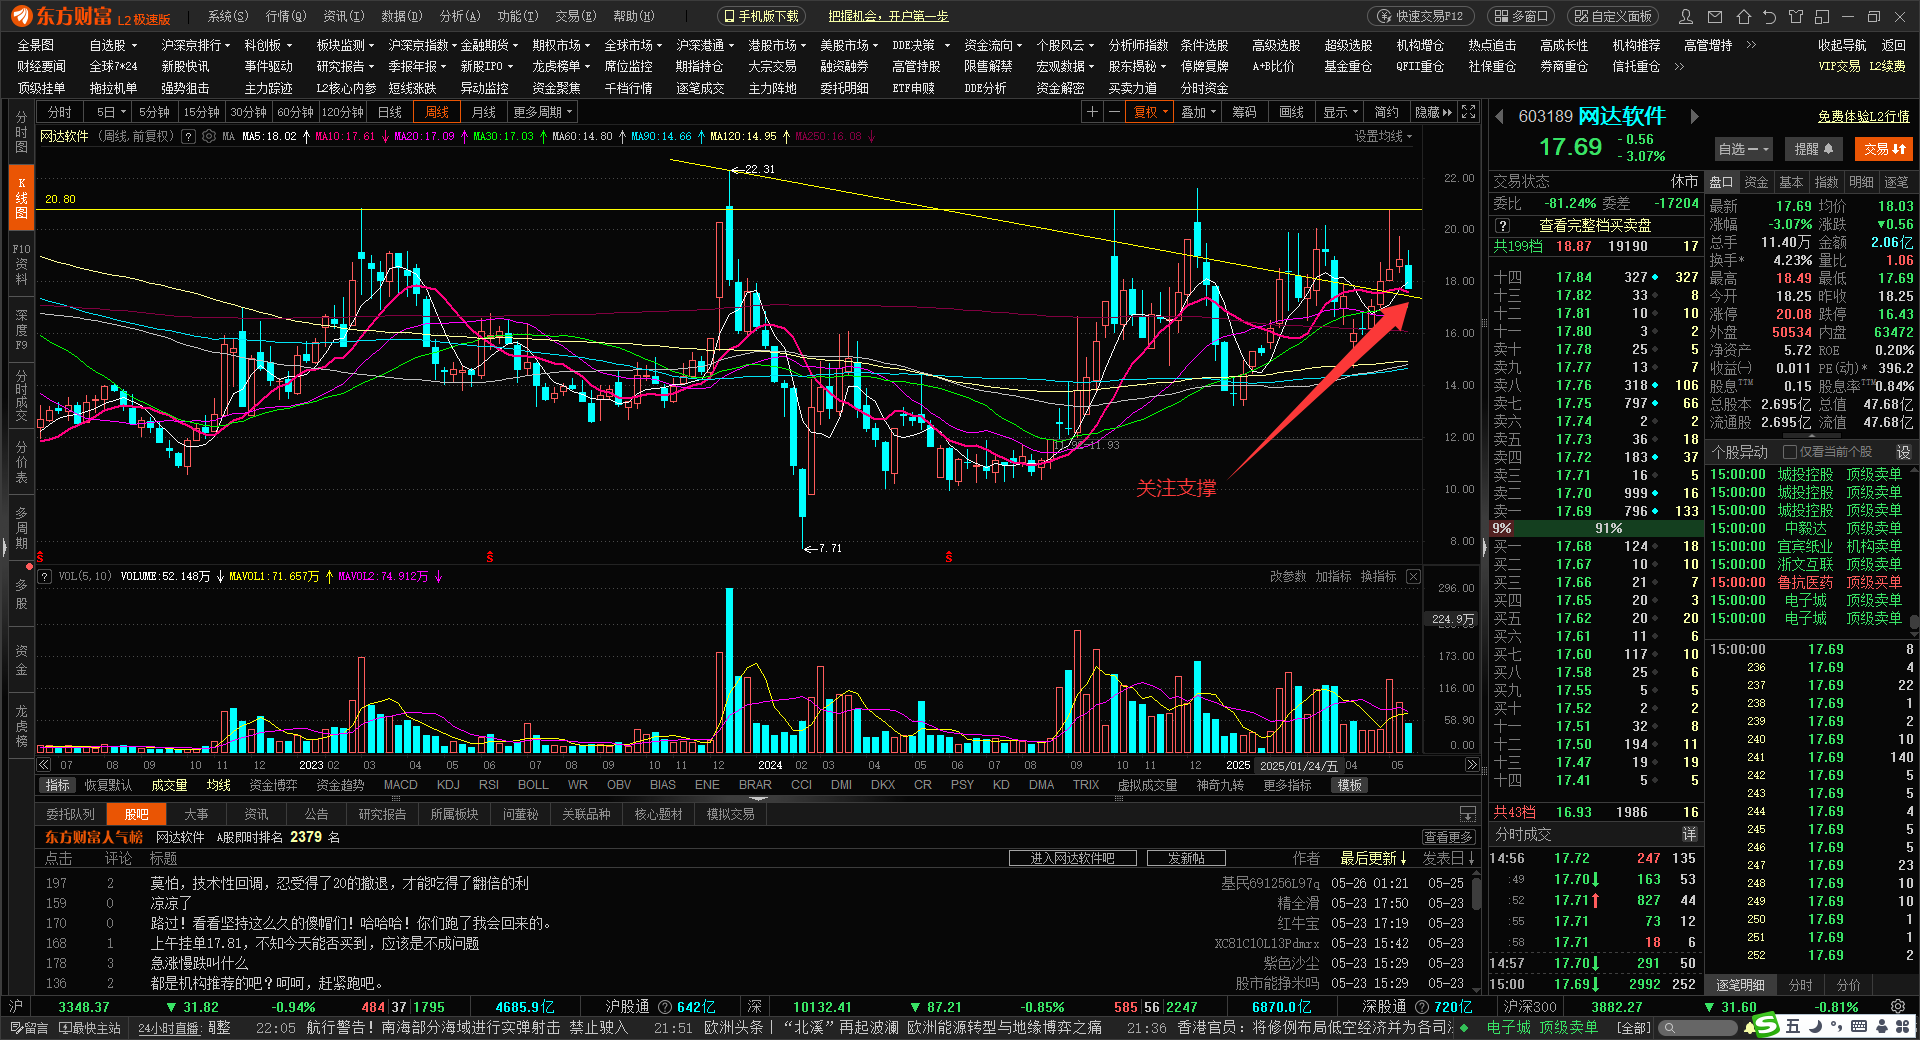Open 显示 display dropdown

pos(1340,112)
